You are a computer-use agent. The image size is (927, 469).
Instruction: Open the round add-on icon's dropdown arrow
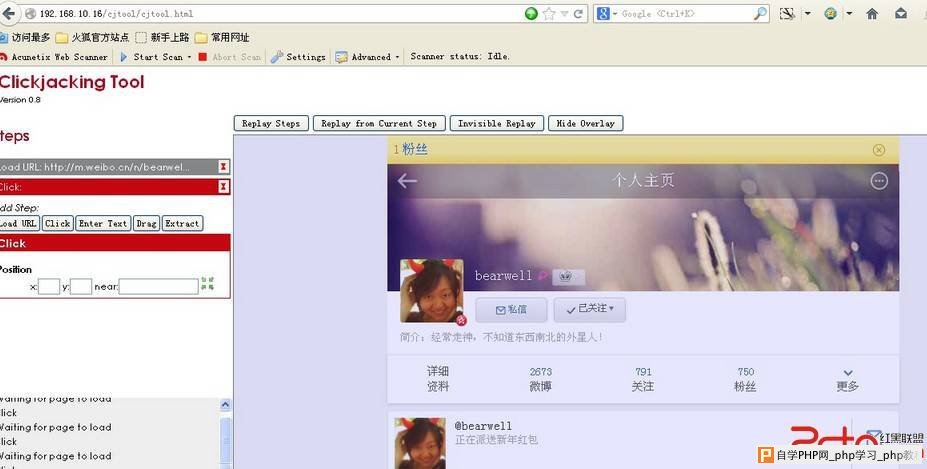(850, 14)
